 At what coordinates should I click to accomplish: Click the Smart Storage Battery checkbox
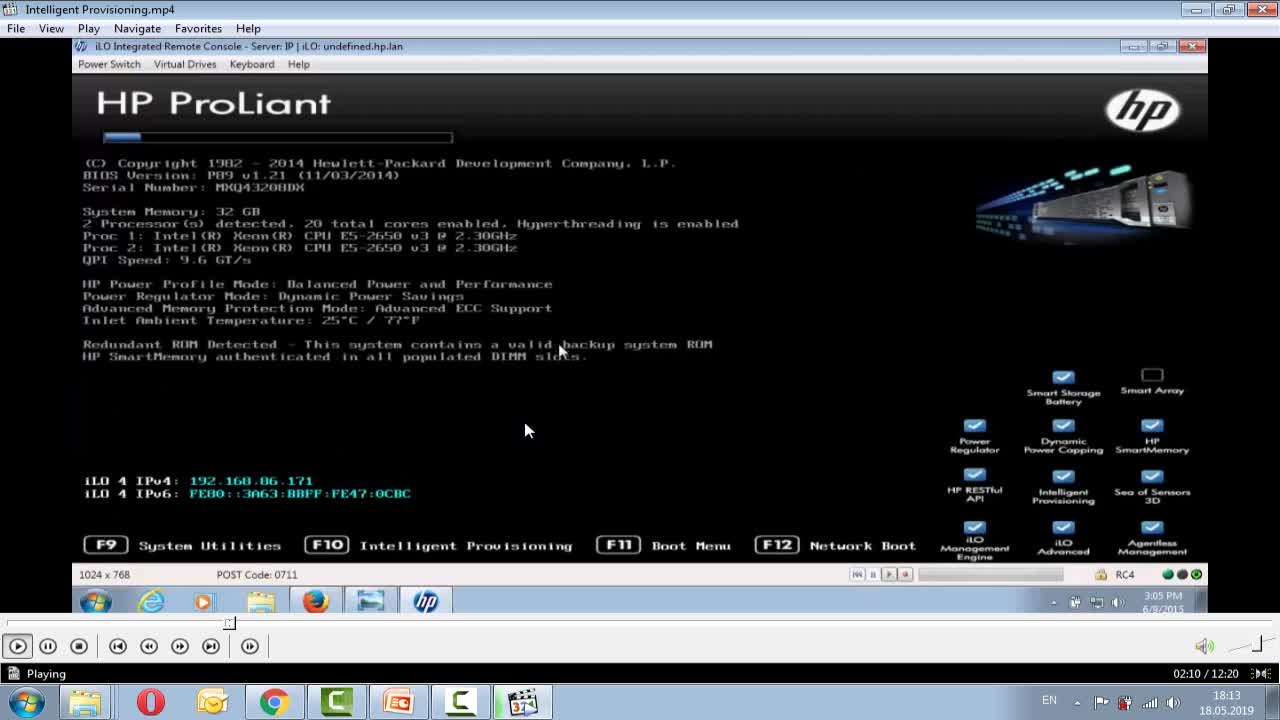1063,377
